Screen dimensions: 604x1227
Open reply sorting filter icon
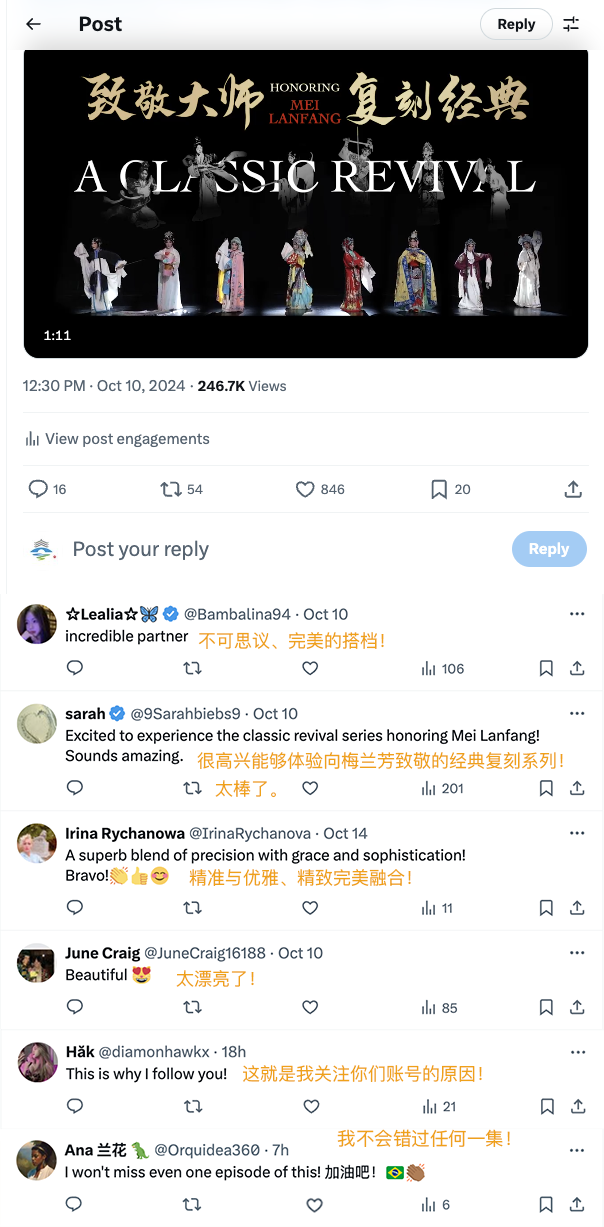pyautogui.click(x=571, y=24)
